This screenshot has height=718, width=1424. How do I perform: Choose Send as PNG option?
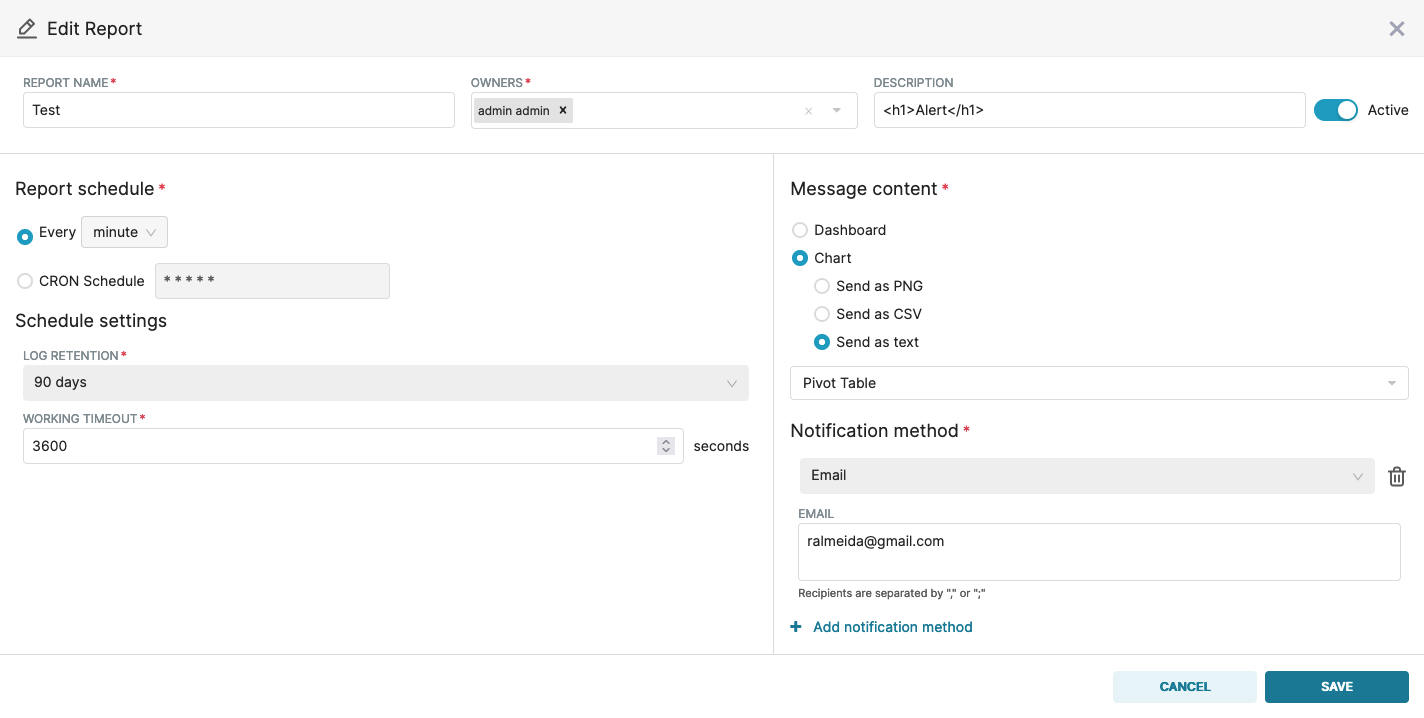(822, 286)
